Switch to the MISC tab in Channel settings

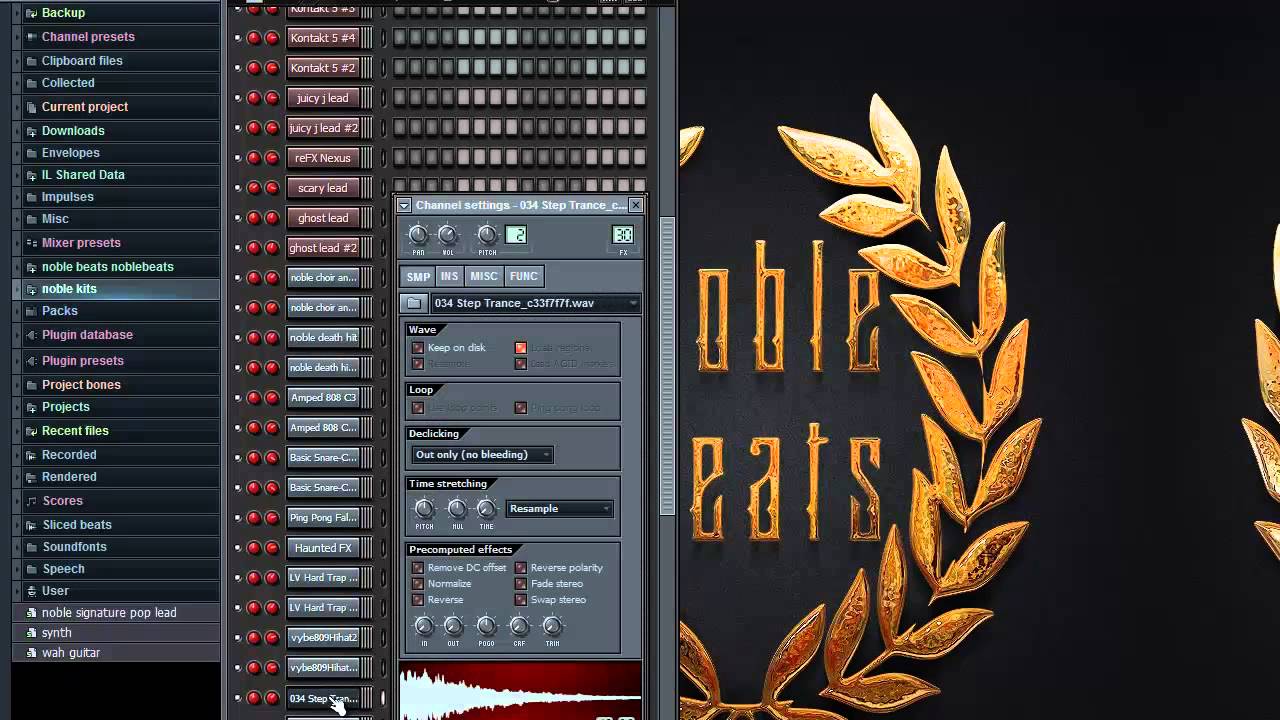pyautogui.click(x=484, y=276)
